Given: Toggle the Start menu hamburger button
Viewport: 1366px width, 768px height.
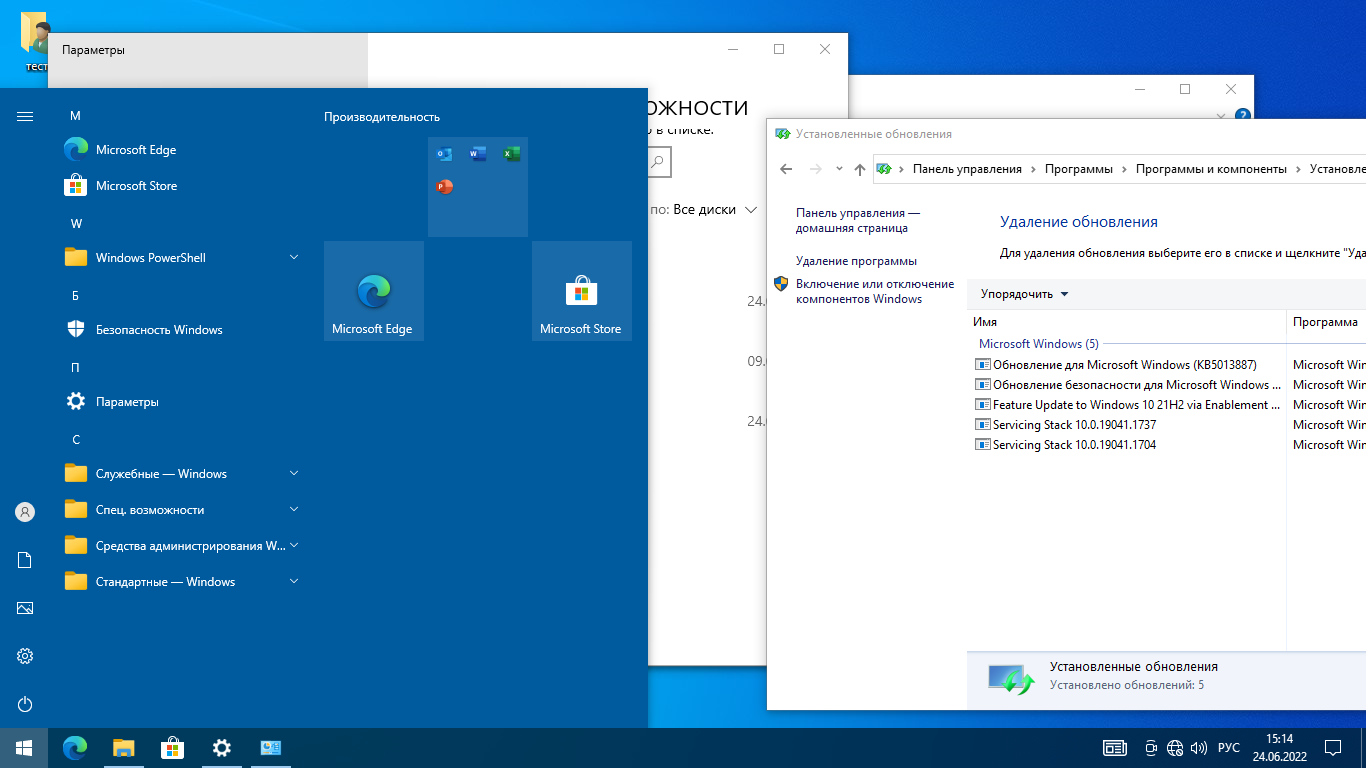Looking at the screenshot, I should (25, 116).
